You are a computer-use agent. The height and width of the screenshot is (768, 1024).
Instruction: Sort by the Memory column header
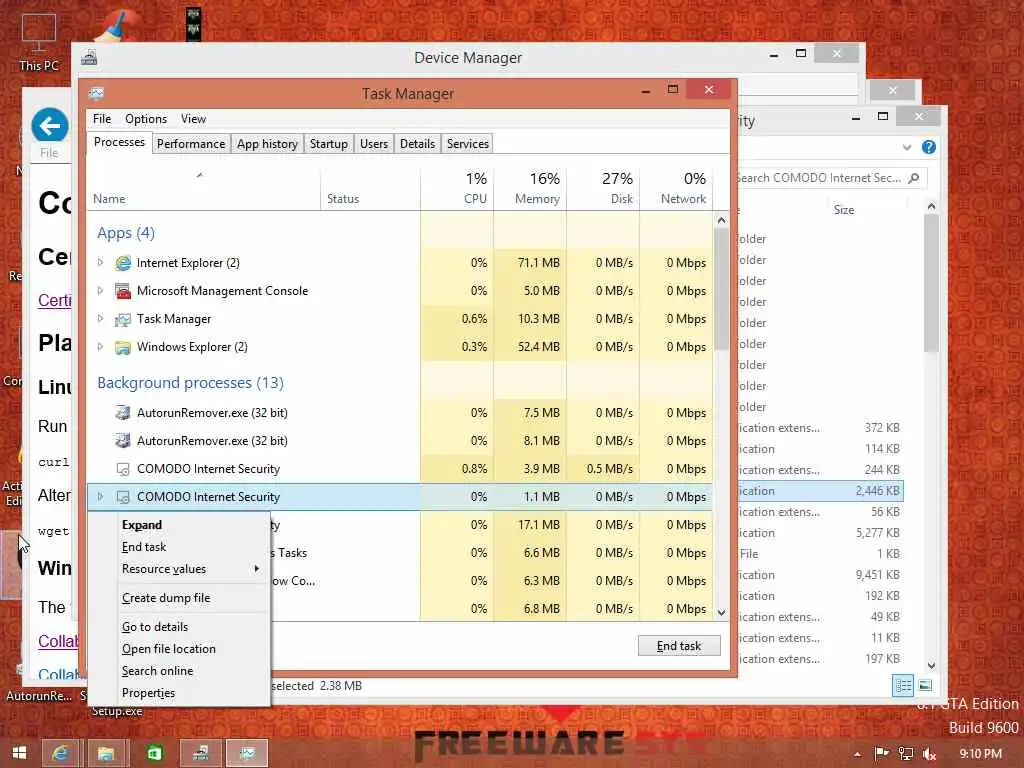[x=530, y=190]
